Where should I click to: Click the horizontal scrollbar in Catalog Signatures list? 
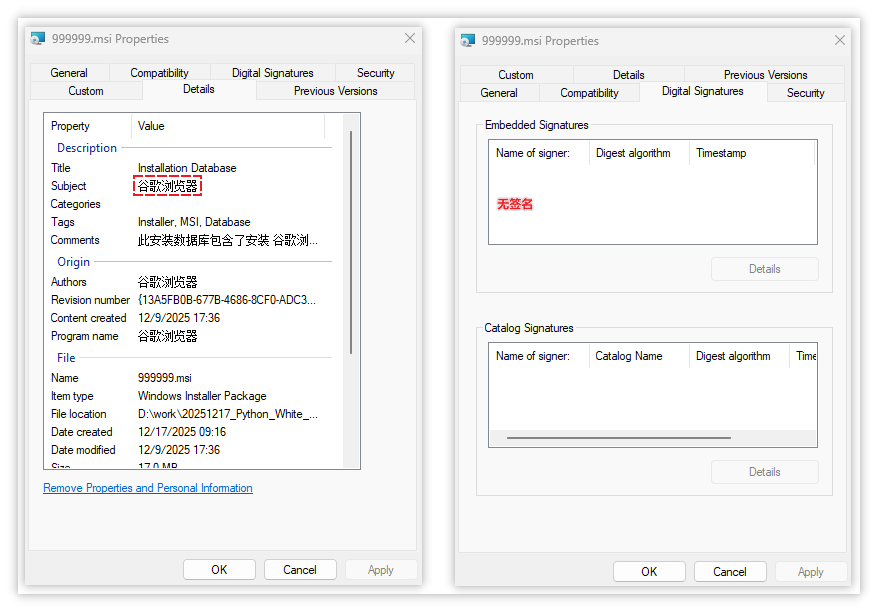(618, 437)
